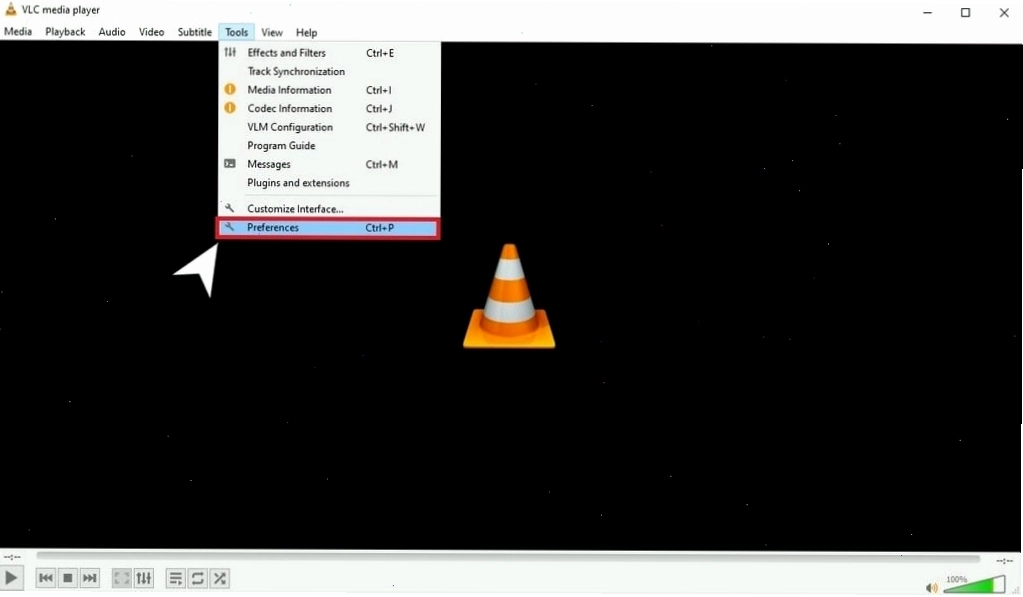Open the Media menu

pyautogui.click(x=18, y=31)
